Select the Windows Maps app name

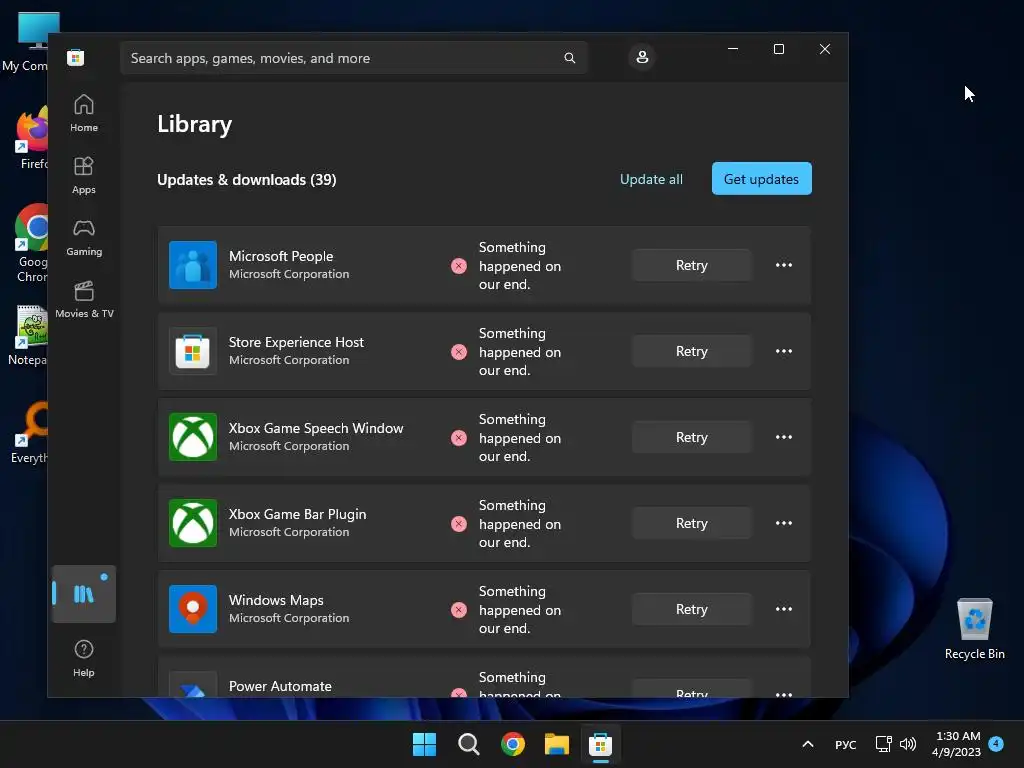tap(276, 600)
